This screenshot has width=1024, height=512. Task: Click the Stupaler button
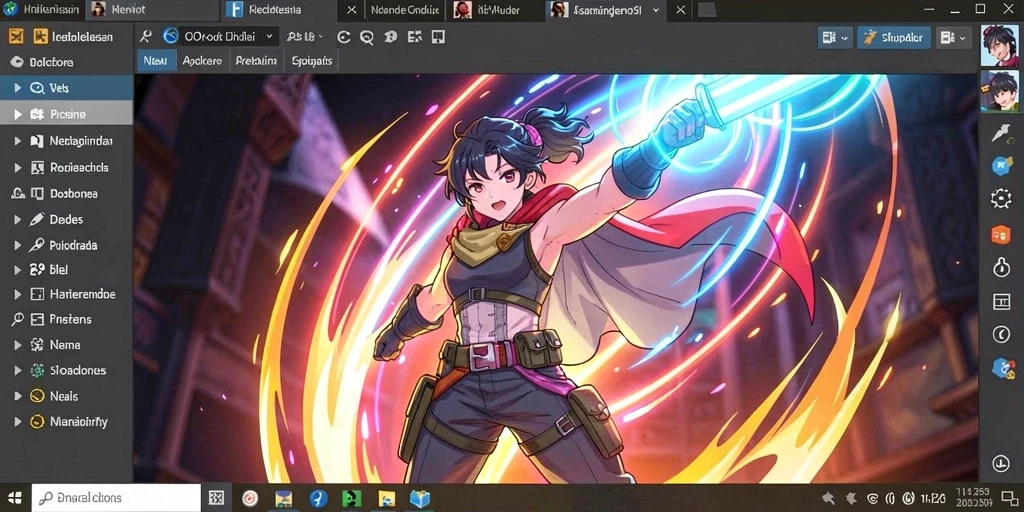coord(893,38)
